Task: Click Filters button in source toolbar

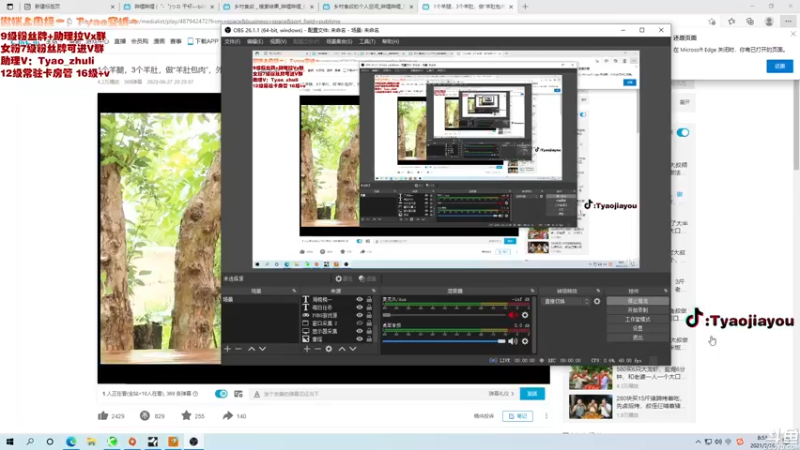Action: coord(367,279)
